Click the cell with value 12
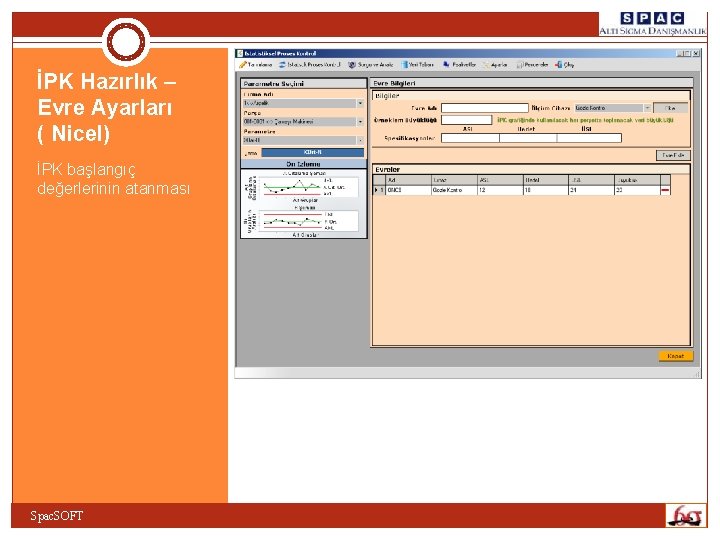The height and width of the screenshot is (540, 720). pos(500,190)
